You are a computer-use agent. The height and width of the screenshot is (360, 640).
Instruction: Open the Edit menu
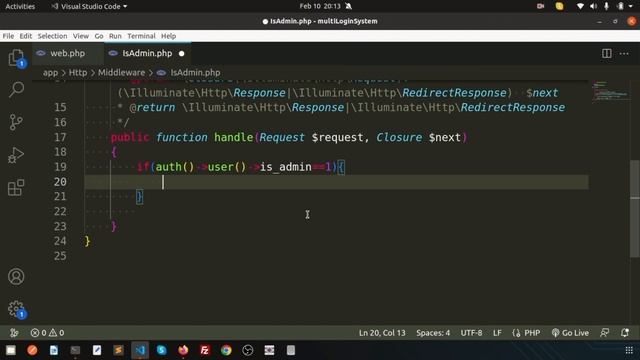[x=25, y=36]
